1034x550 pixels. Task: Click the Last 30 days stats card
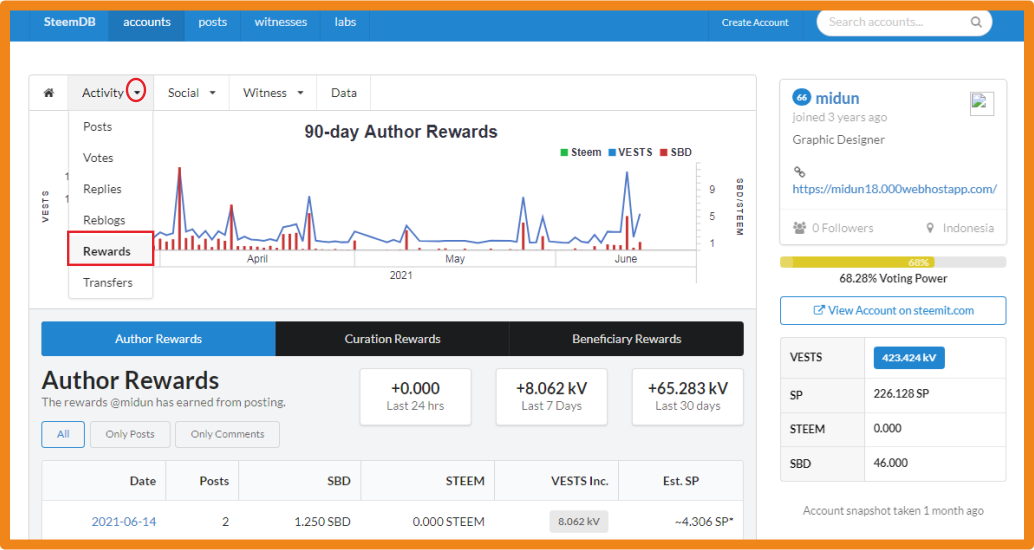[x=688, y=397]
